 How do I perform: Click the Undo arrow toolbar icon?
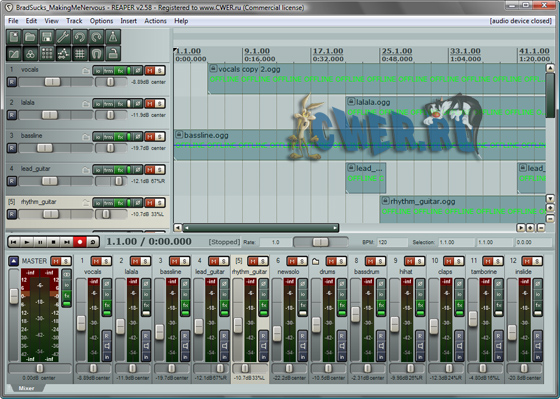tap(80, 37)
